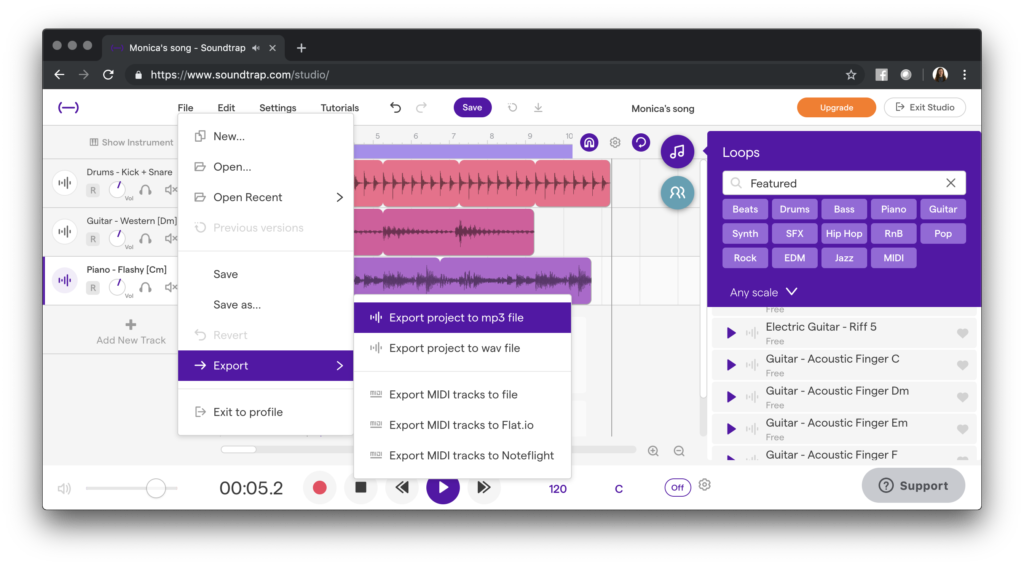Click the Featured loops search field
The width and height of the screenshot is (1024, 566).
point(844,183)
